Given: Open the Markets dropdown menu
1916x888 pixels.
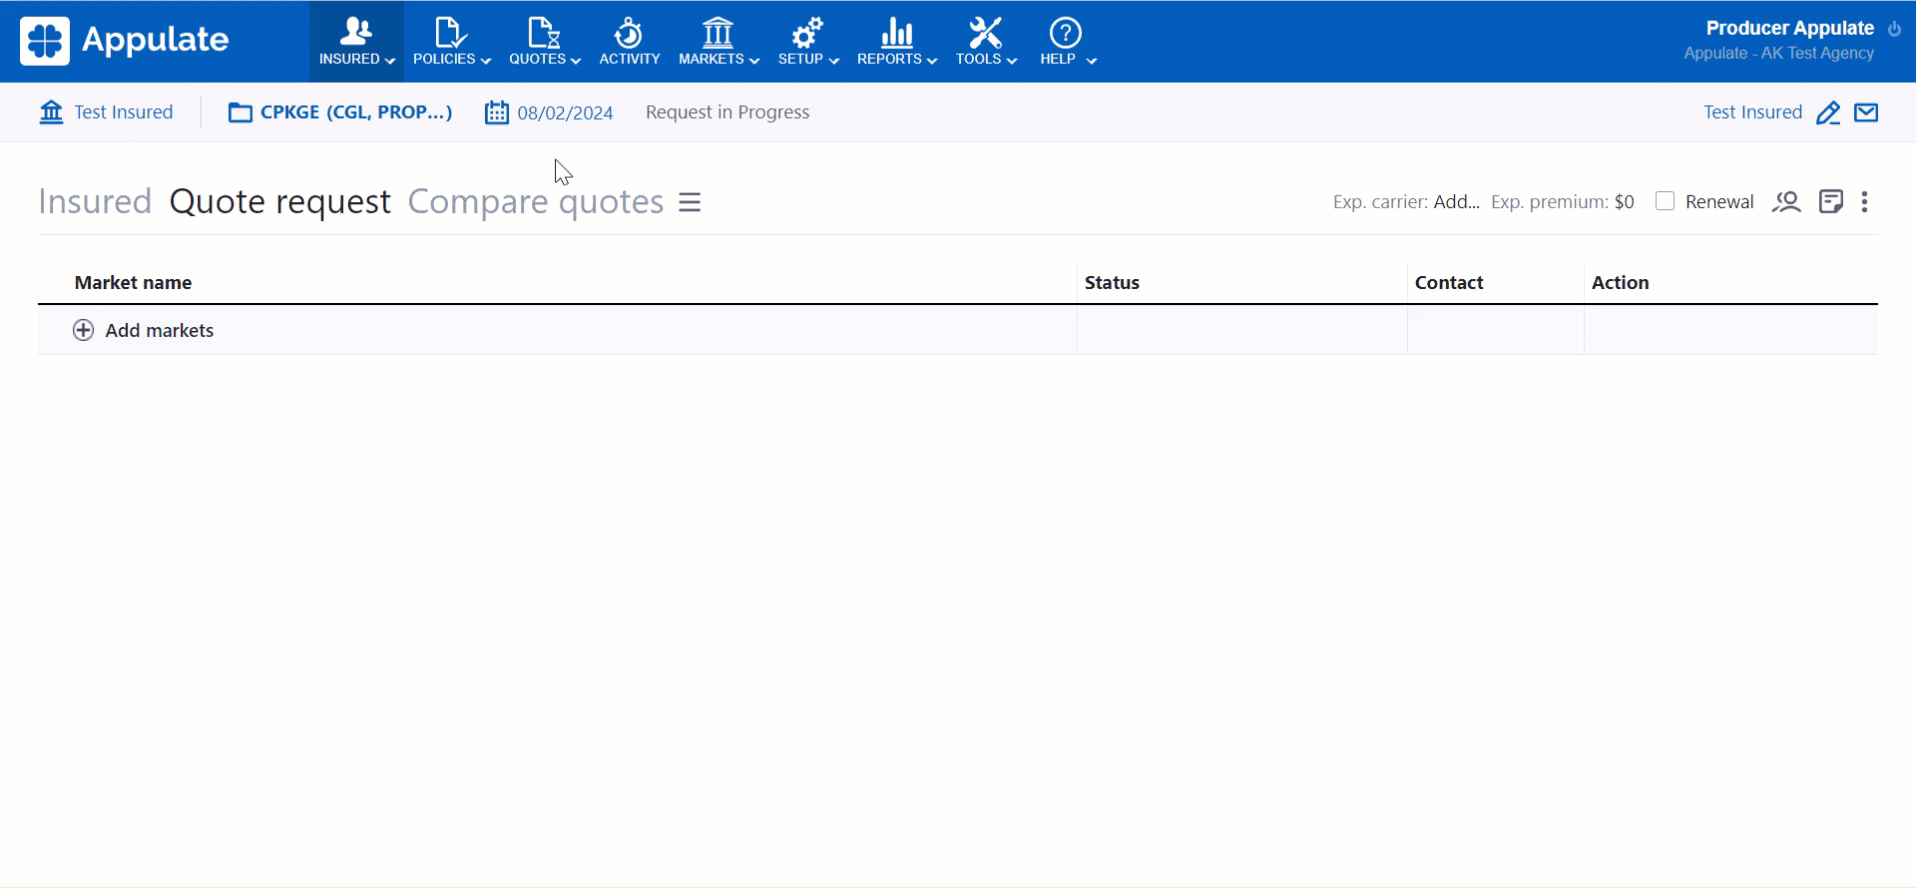Looking at the screenshot, I should 718,41.
